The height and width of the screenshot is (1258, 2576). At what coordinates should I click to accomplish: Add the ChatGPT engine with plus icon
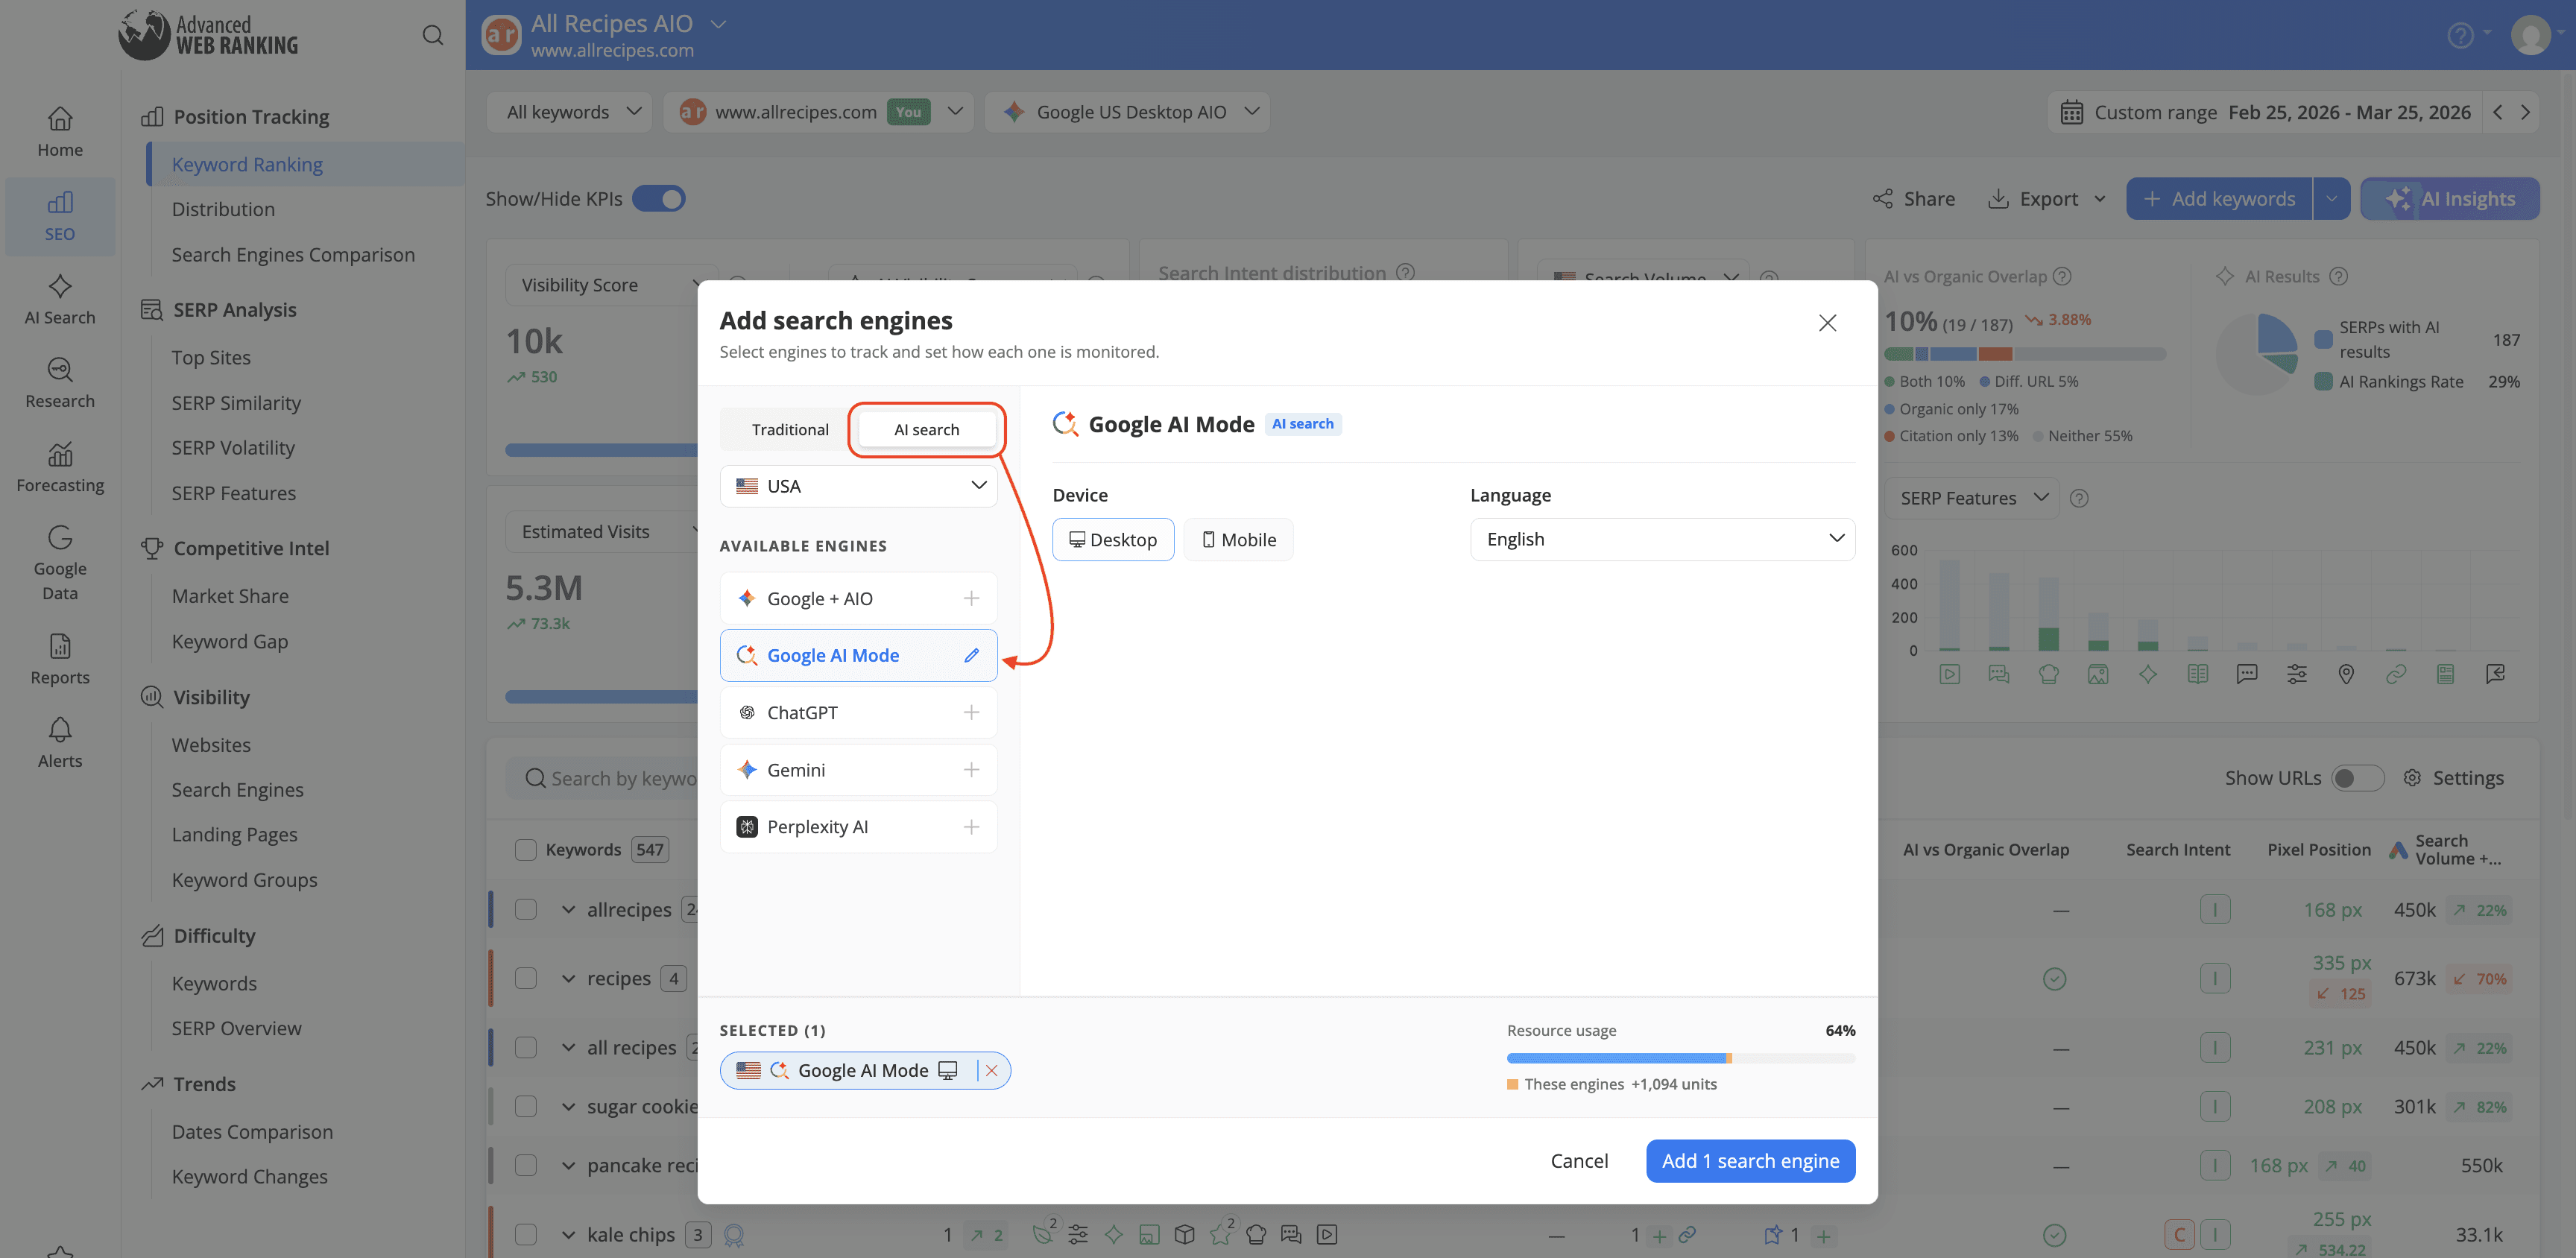point(971,712)
